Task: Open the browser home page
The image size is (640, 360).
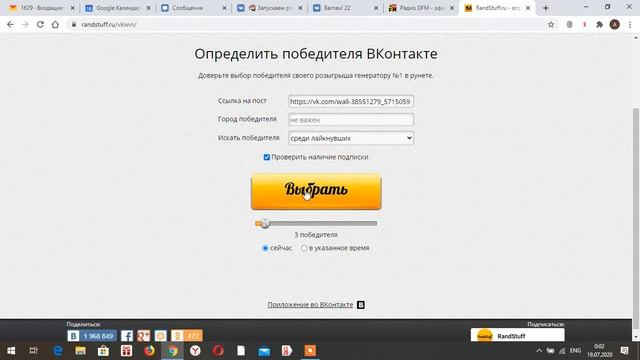Action: [55, 24]
